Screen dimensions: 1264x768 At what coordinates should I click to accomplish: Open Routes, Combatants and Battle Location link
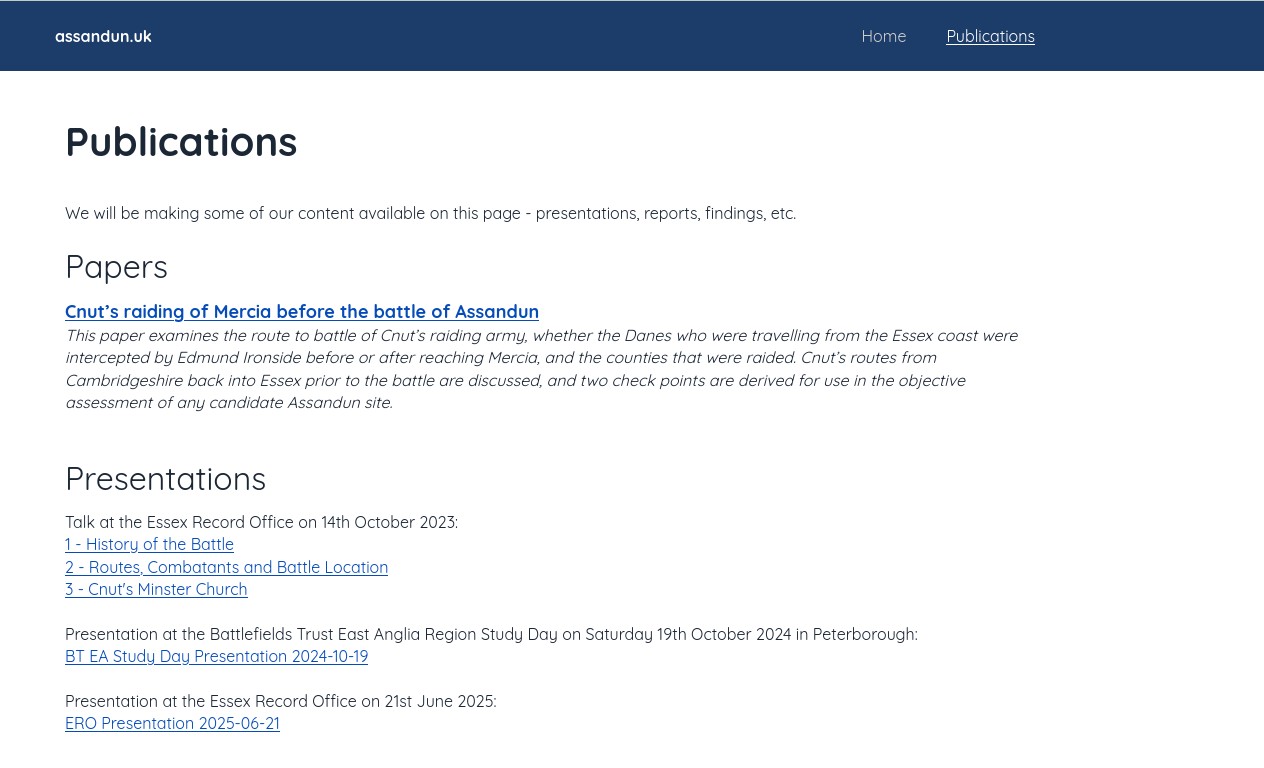(226, 567)
